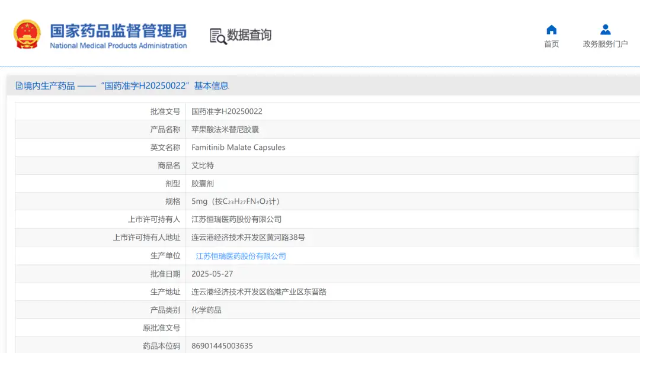
Task: Select holder address 连云港经济技术开发区黄河路38号
Action: coord(248,238)
